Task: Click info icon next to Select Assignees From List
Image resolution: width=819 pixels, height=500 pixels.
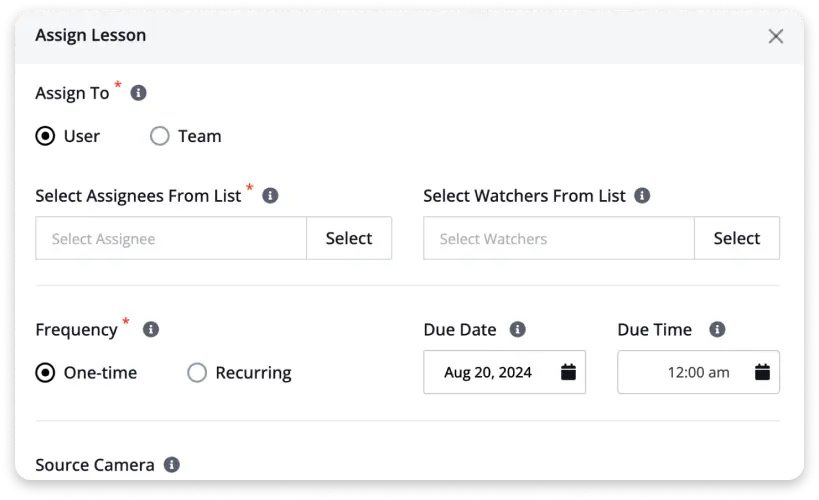Action: tap(270, 196)
